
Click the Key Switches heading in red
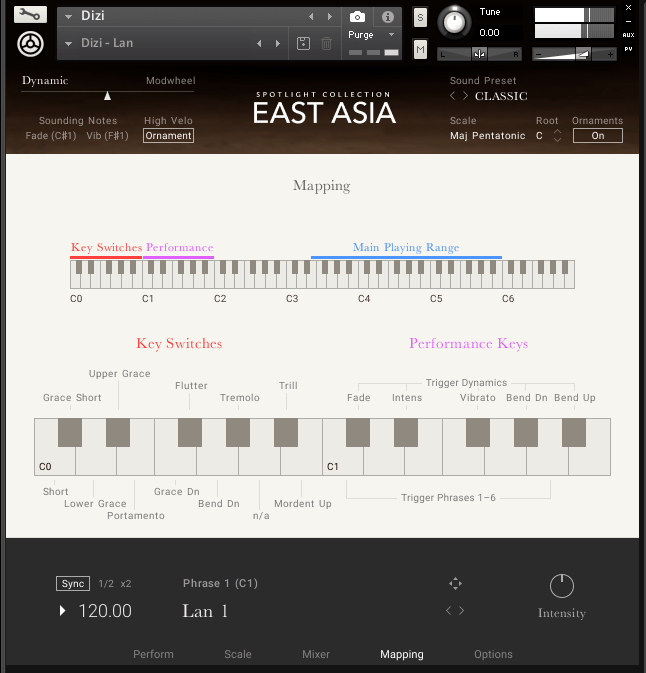(179, 343)
